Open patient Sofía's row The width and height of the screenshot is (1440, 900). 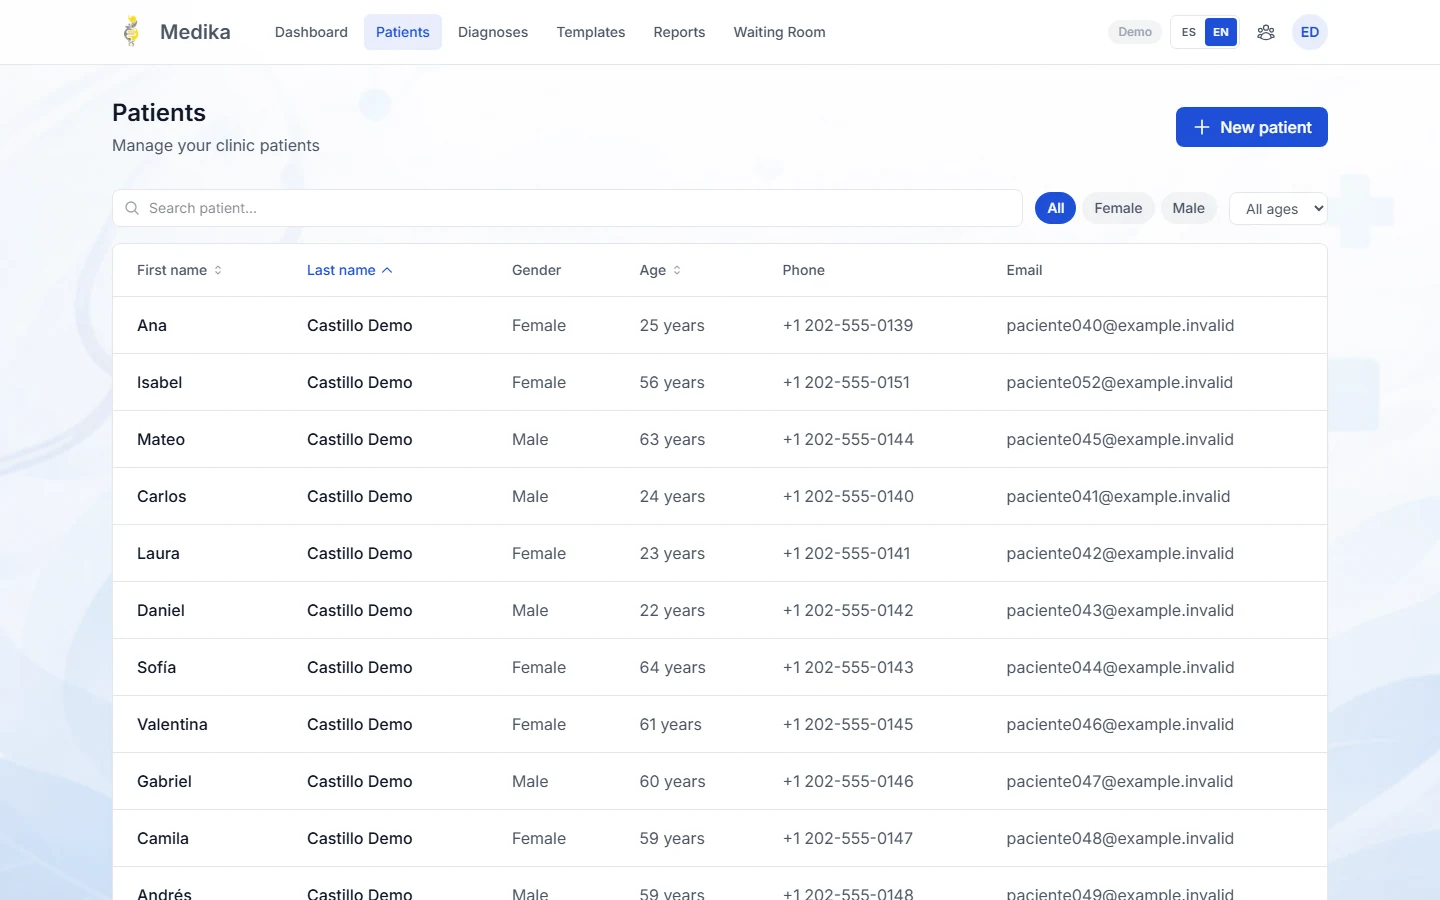[x=720, y=667]
